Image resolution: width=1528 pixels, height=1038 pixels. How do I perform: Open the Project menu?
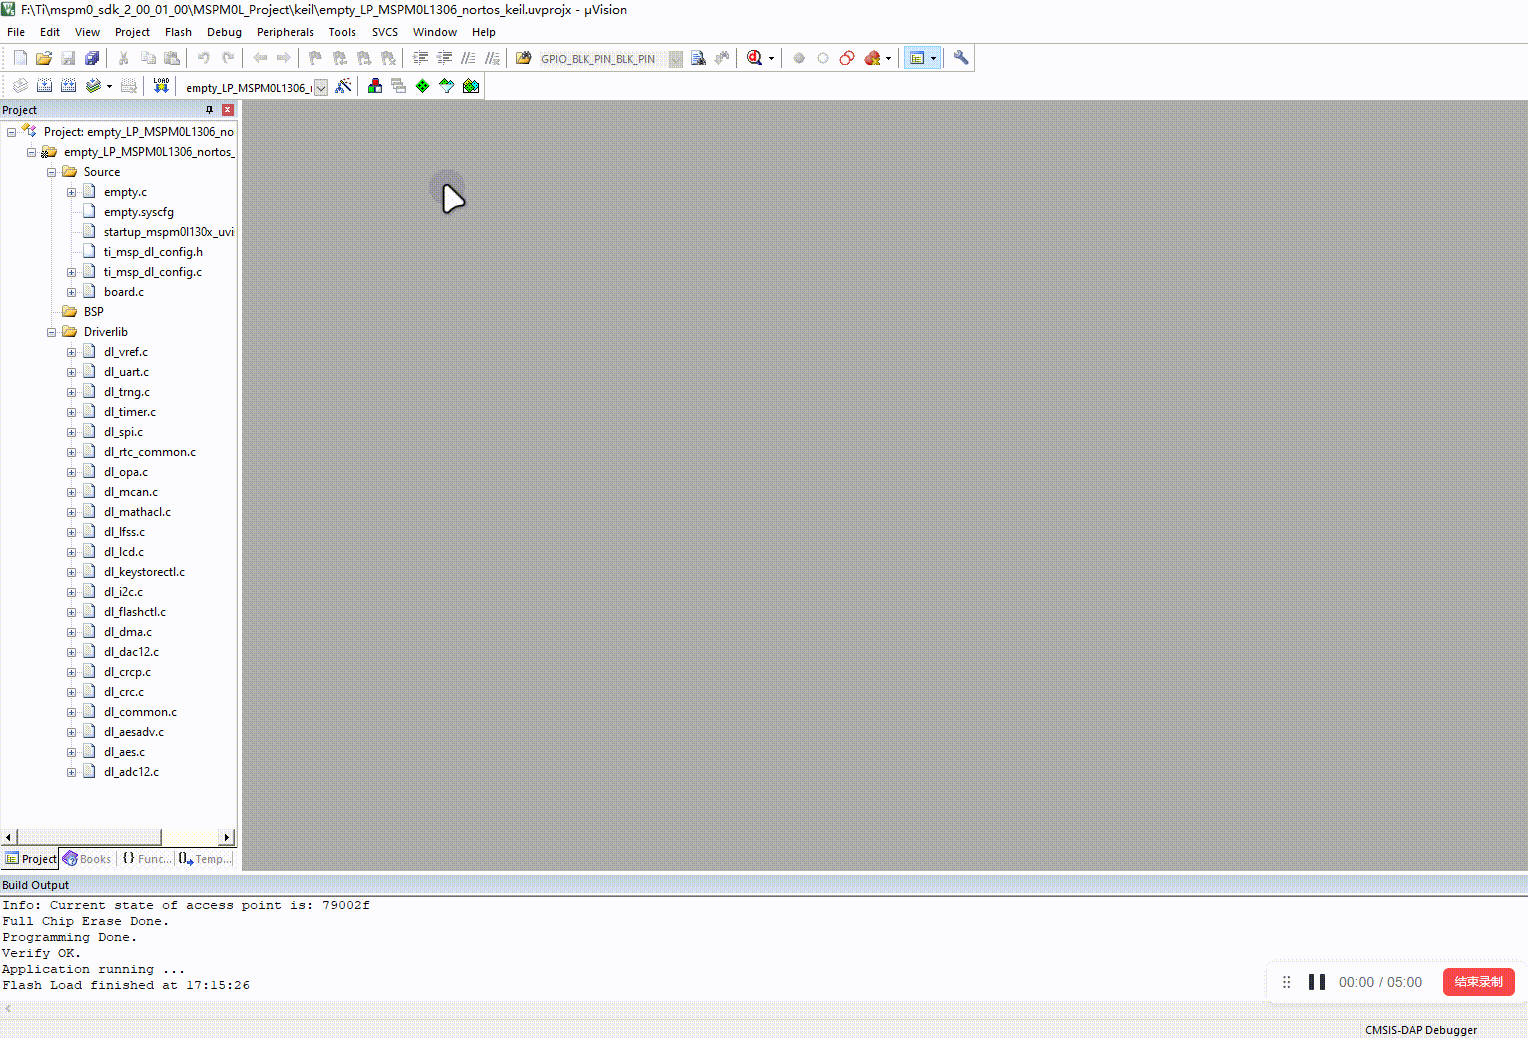[x=132, y=32]
